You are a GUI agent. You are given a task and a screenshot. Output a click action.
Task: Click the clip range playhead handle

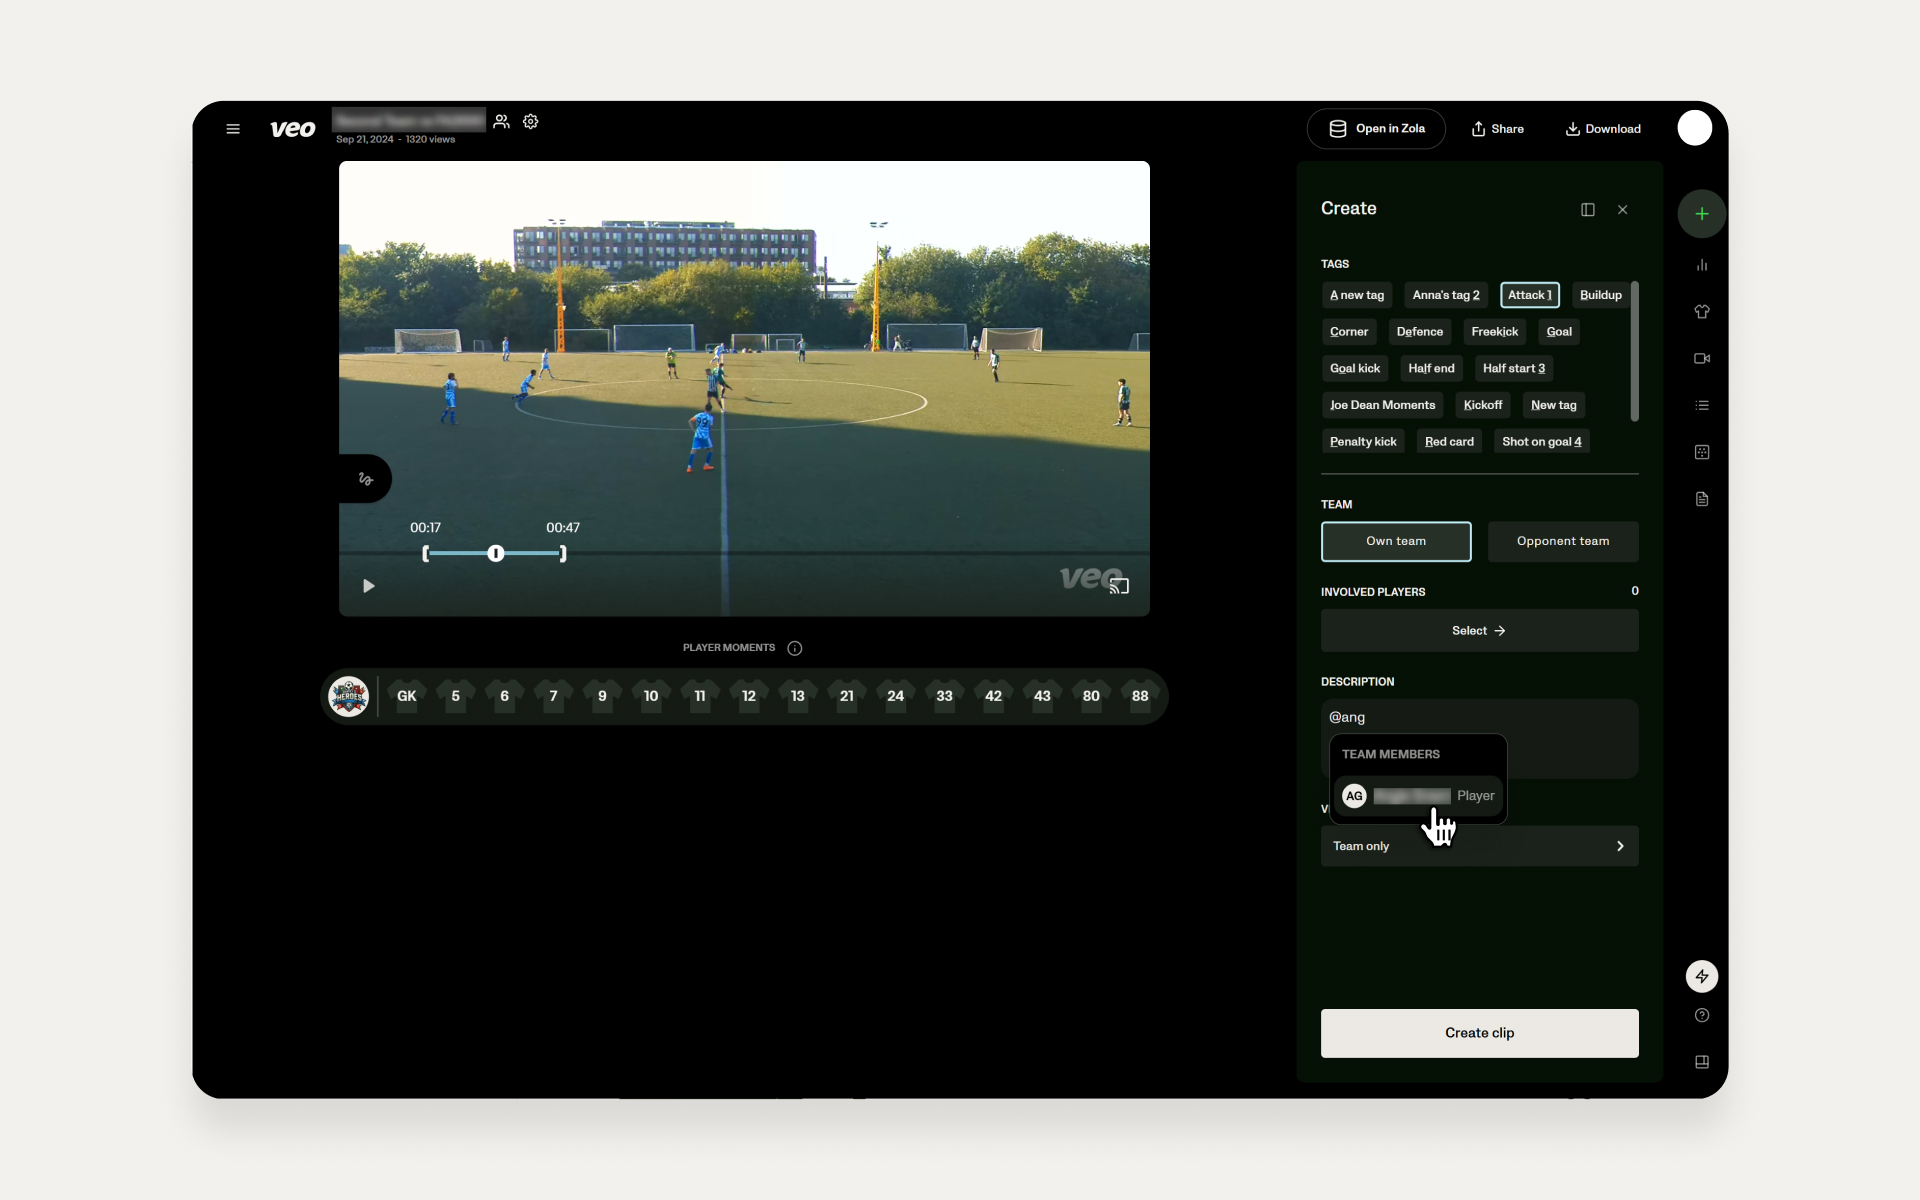point(496,554)
